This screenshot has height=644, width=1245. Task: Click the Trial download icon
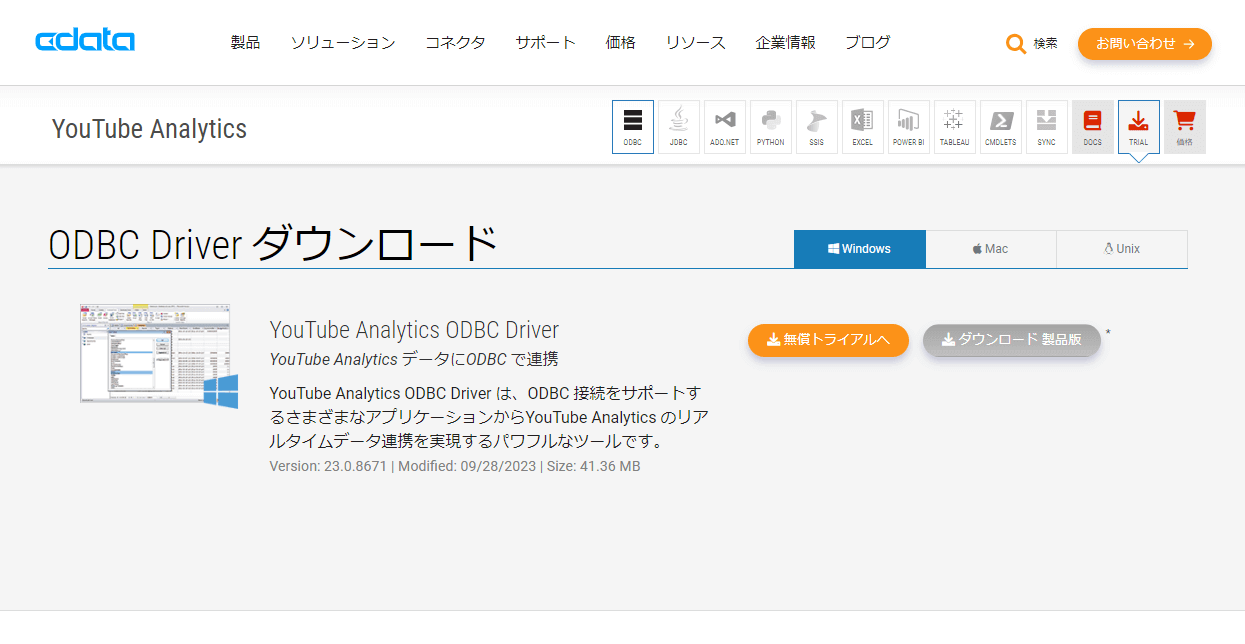pyautogui.click(x=1139, y=127)
